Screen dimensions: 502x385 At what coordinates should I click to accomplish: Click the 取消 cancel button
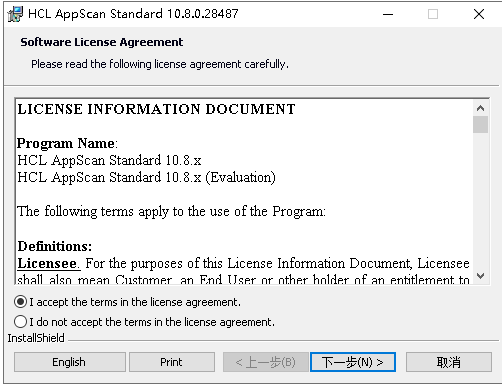pos(449,362)
